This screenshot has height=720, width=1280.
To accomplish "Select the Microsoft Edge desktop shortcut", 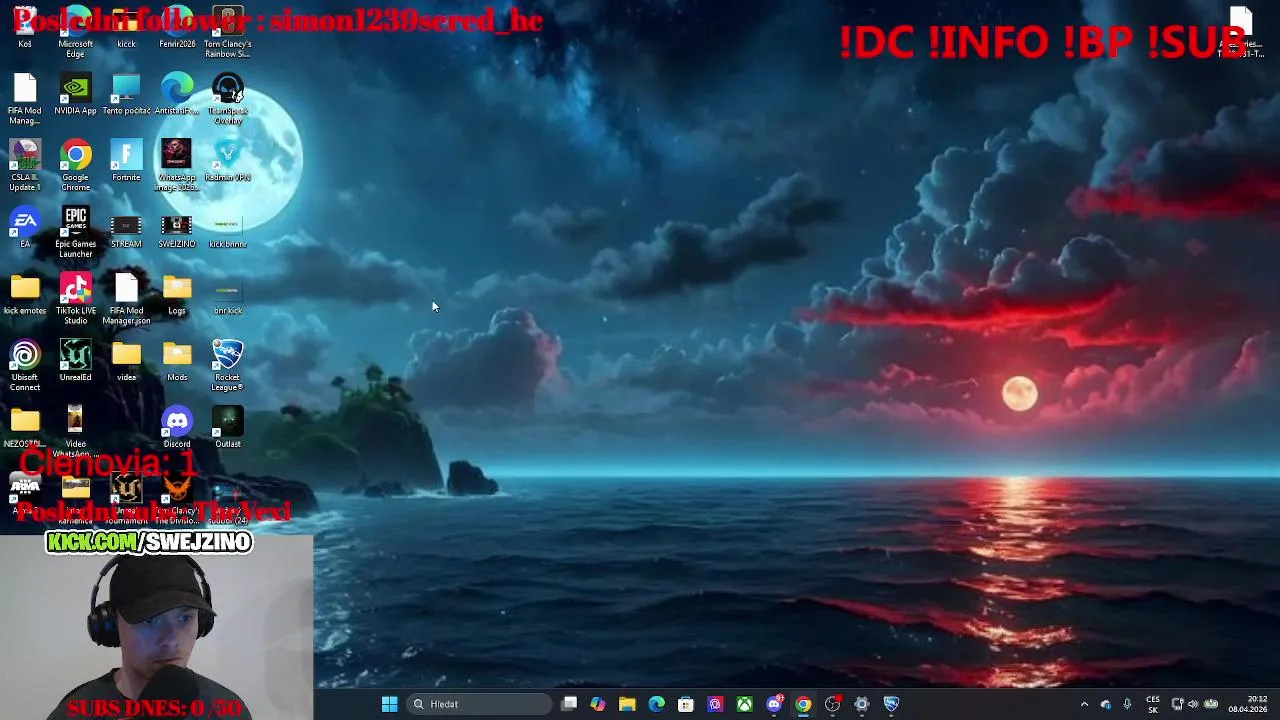I will [75, 32].
